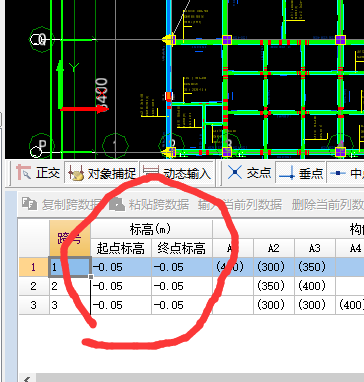Click the 跨号 cell in row 1
The image size is (364, 382).
(x=70, y=267)
